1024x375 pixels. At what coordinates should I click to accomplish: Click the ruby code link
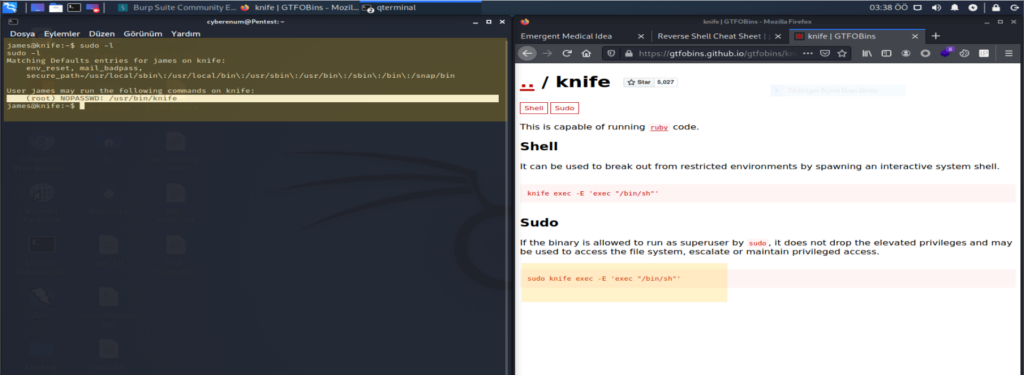pos(659,127)
